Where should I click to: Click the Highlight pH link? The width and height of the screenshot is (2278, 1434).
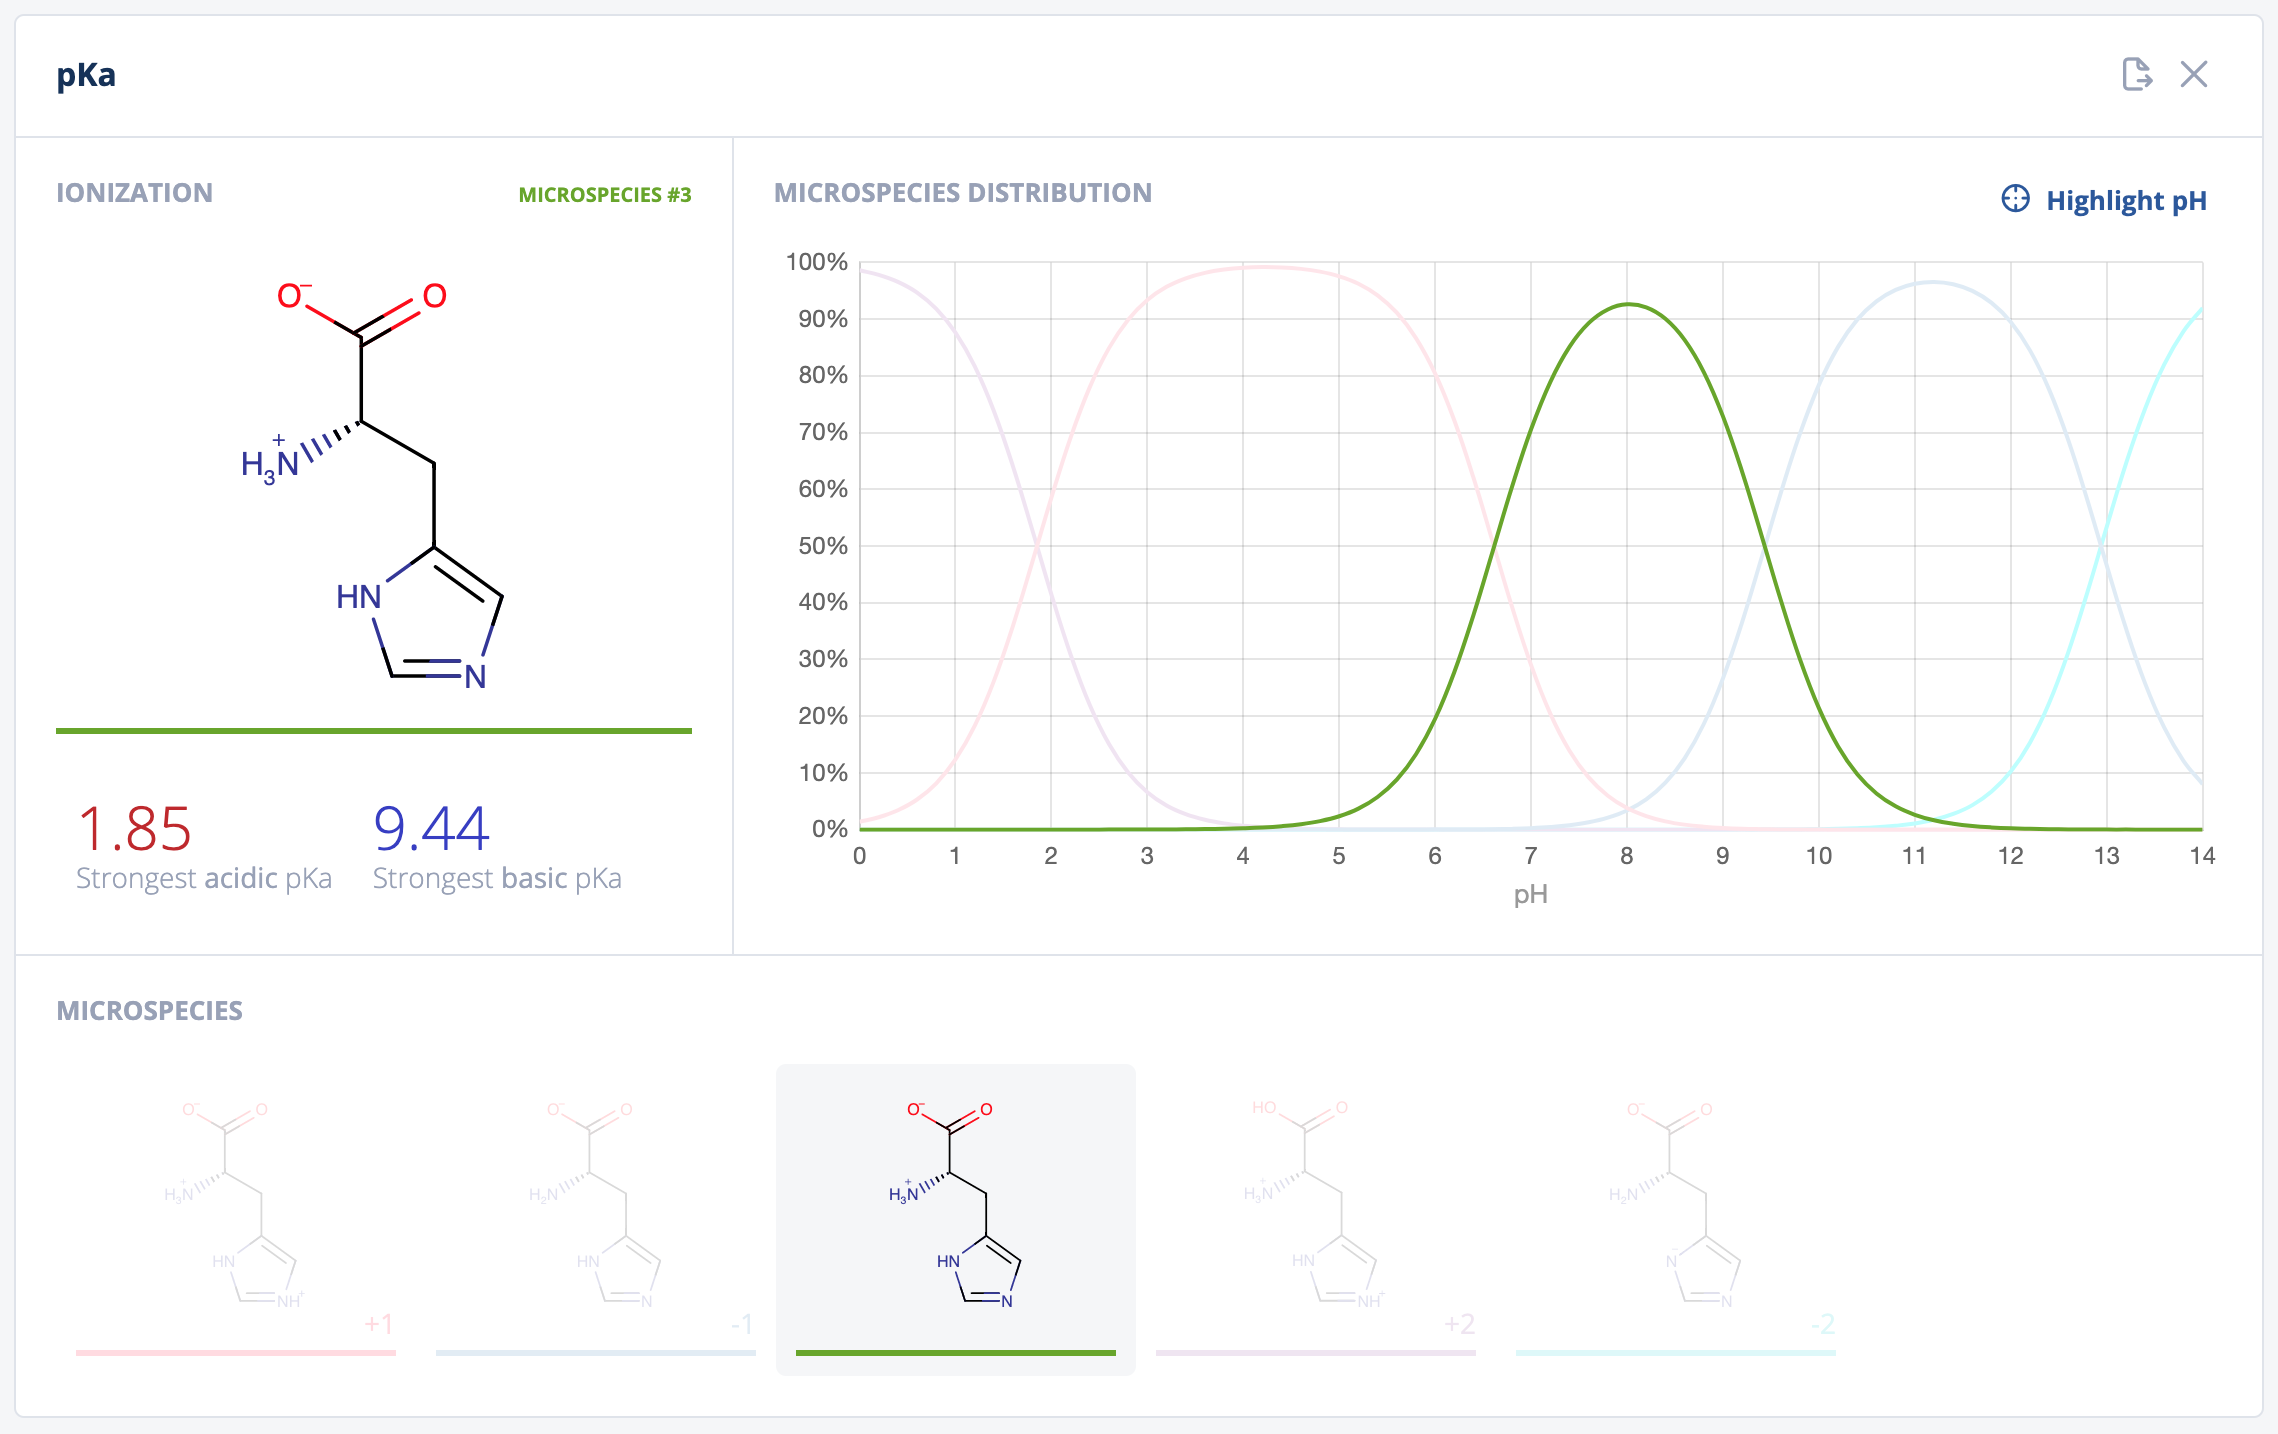pos(2125,201)
